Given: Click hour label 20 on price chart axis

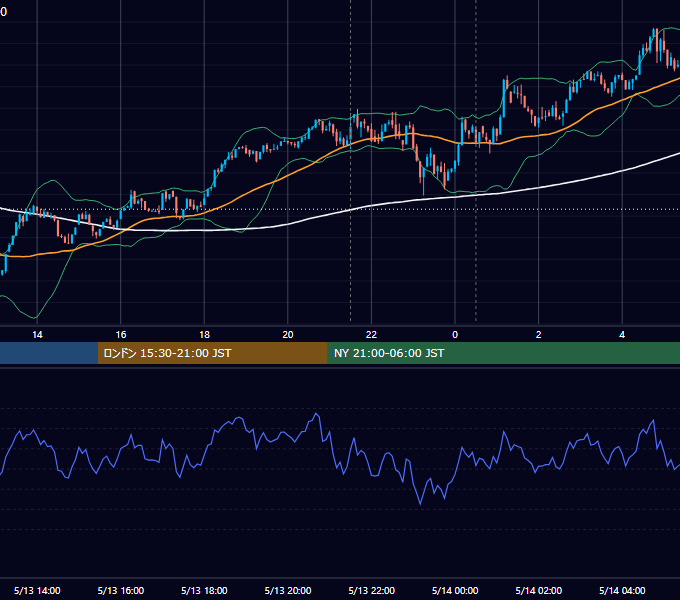Looking at the screenshot, I should [x=288, y=335].
